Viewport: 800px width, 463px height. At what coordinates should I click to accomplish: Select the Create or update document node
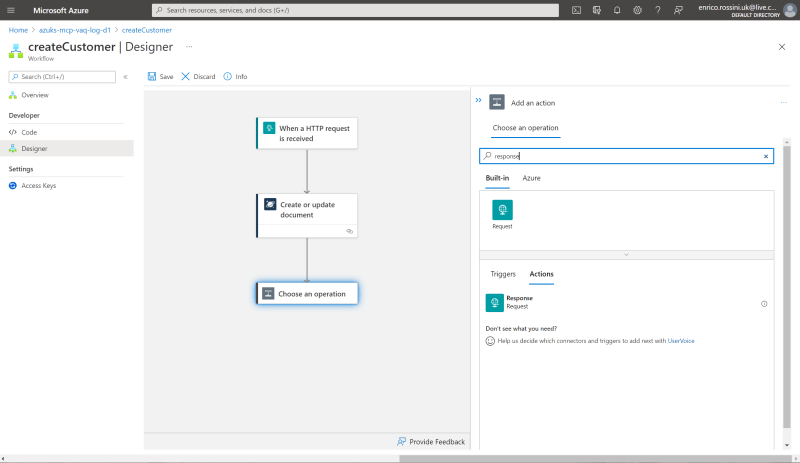(x=307, y=215)
